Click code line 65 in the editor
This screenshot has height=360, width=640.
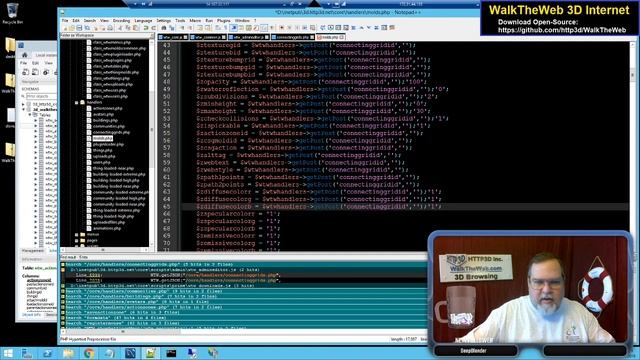pyautogui.click(x=404, y=207)
